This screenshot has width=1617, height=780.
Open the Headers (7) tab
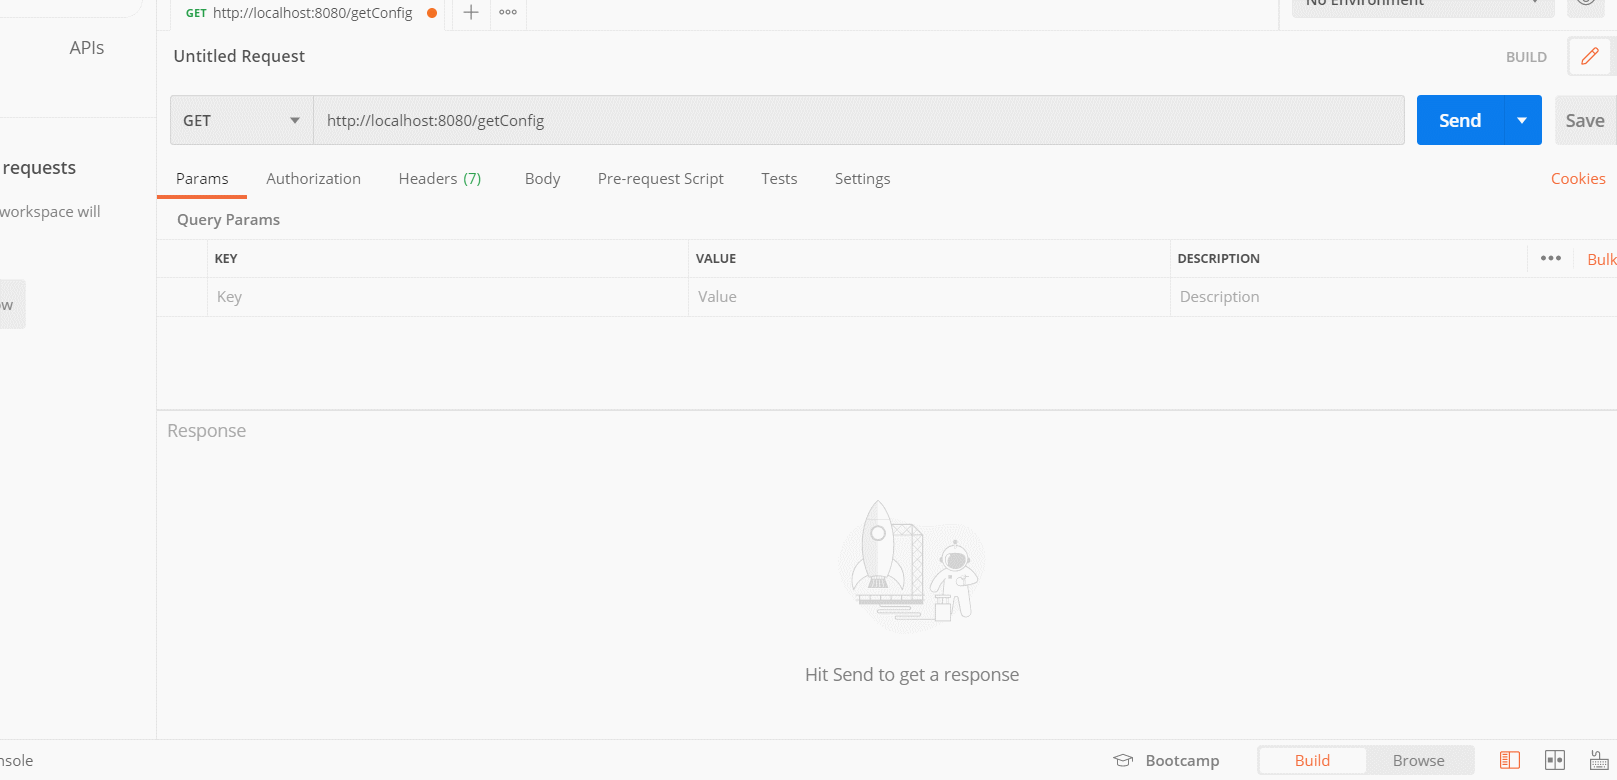pos(440,179)
